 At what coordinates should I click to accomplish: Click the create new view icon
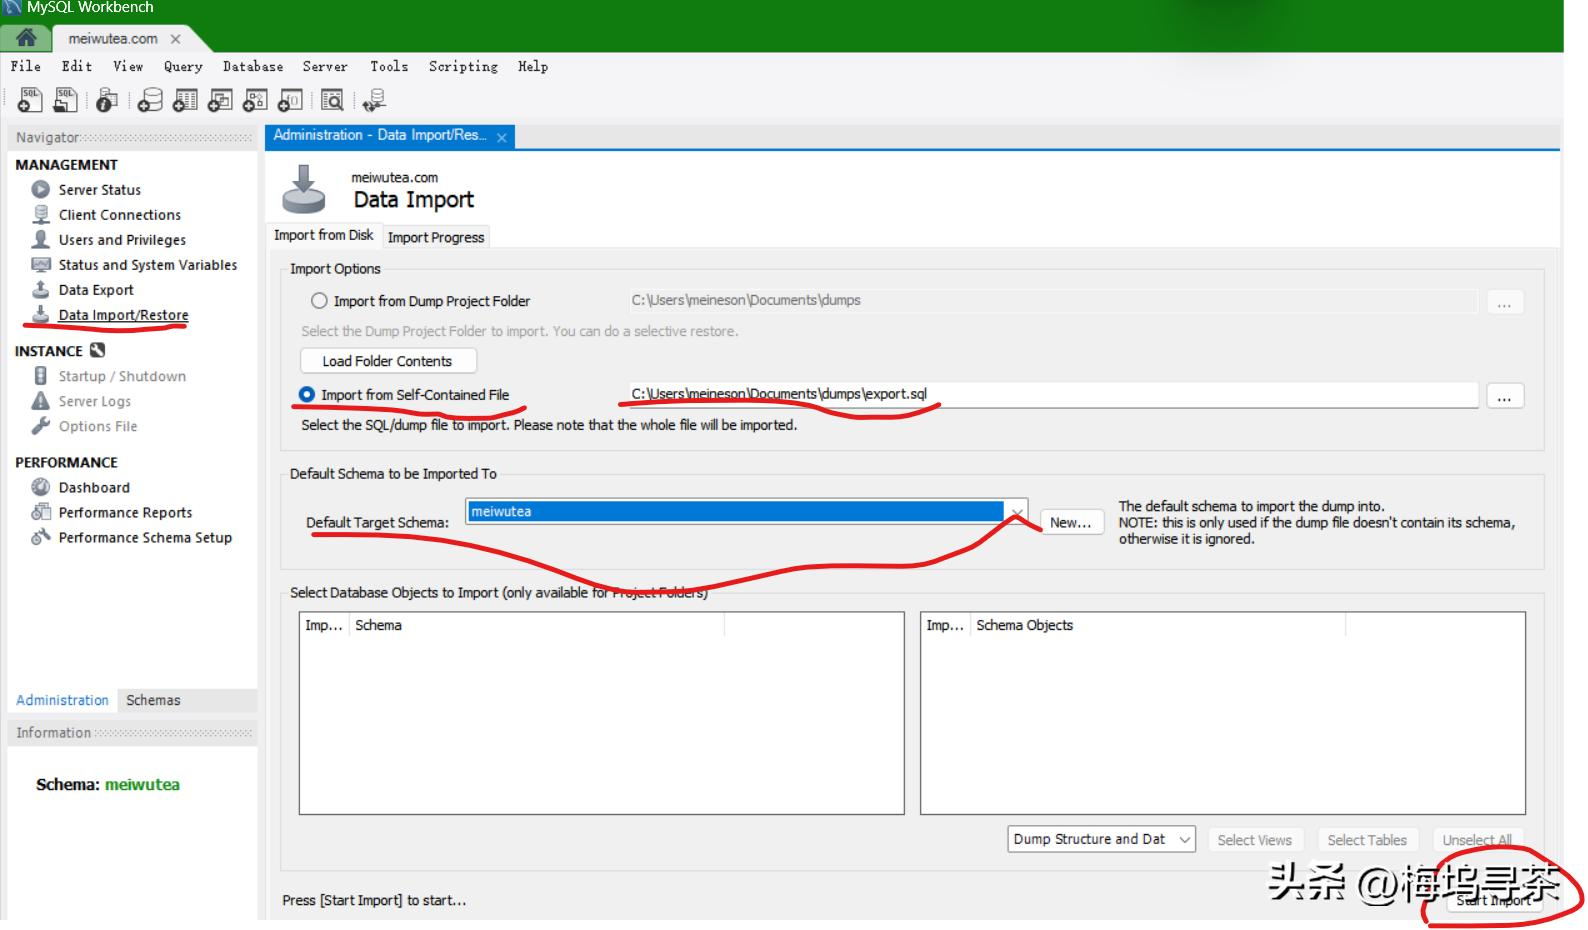220,100
